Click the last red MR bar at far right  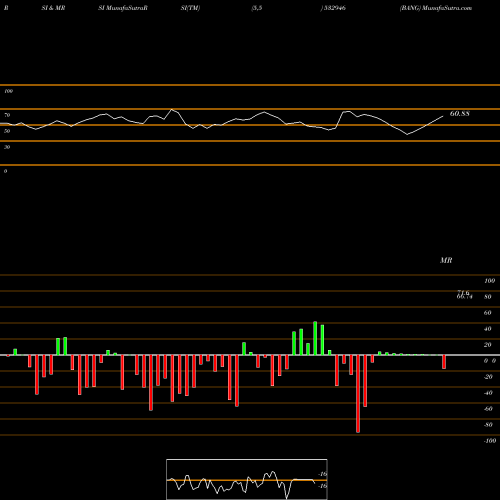coord(444,362)
